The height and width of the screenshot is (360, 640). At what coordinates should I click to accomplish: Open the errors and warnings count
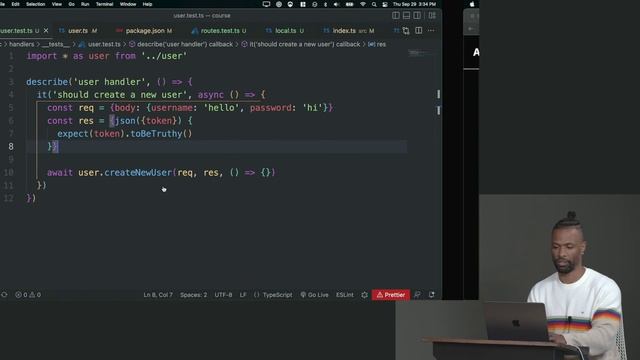tap(28, 295)
